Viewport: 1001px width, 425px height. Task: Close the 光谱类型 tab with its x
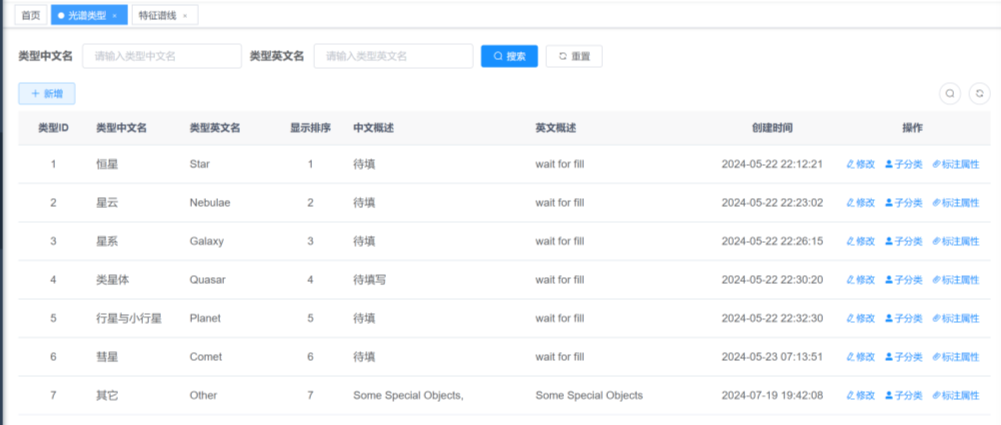click(115, 16)
